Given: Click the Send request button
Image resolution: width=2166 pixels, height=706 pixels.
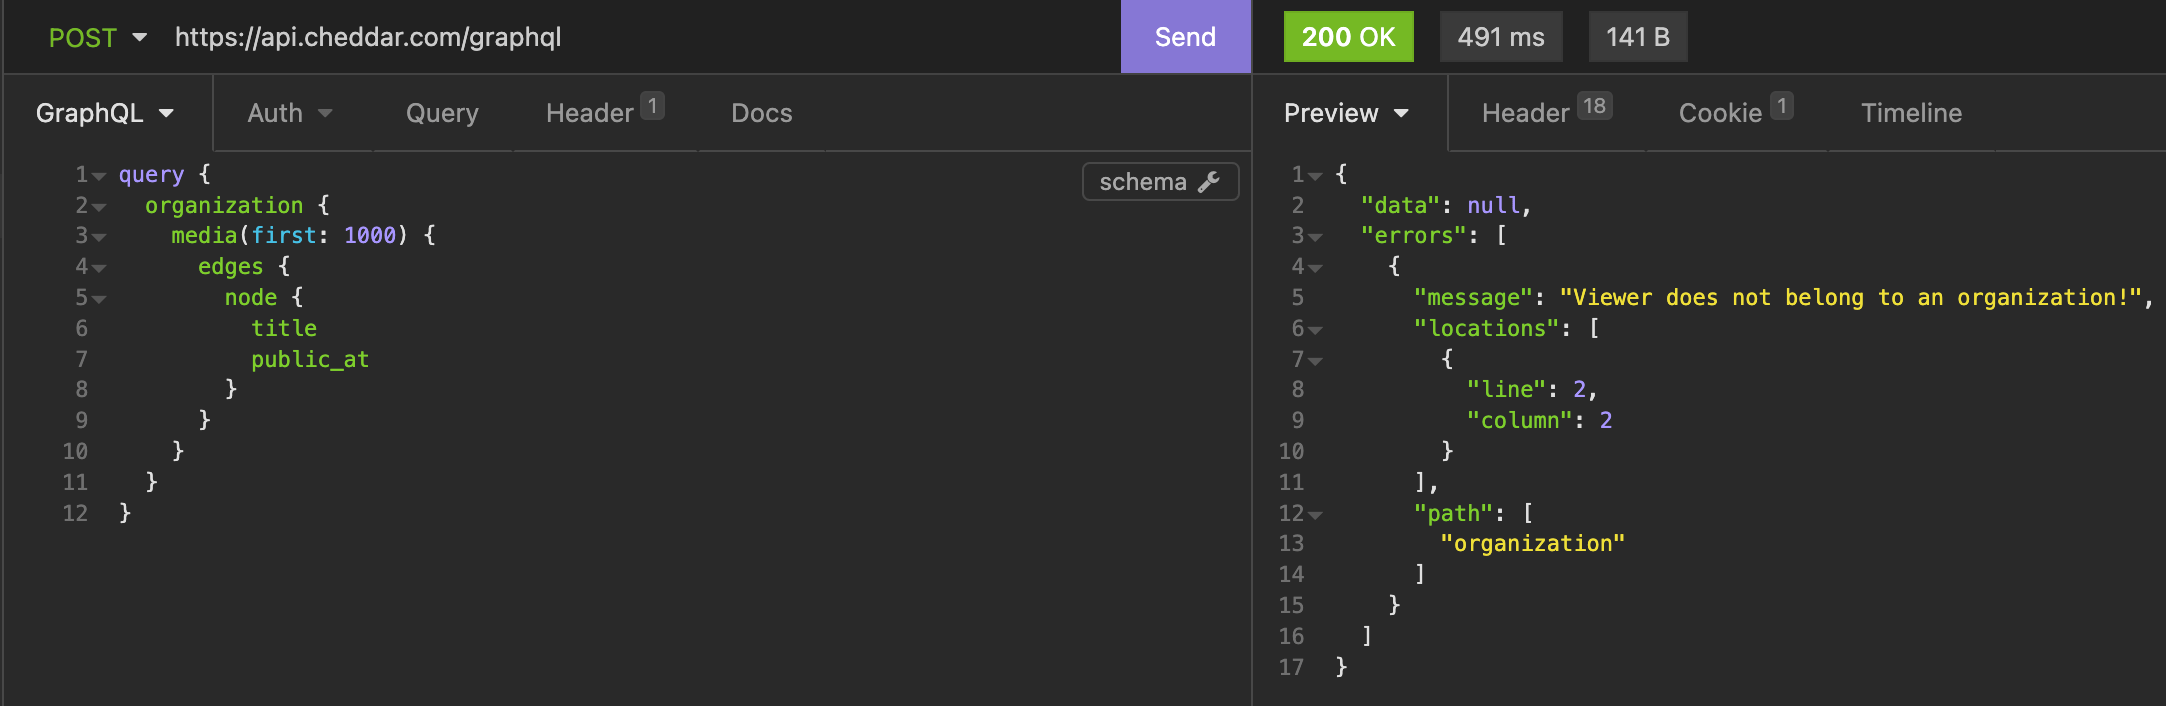Looking at the screenshot, I should click(x=1185, y=37).
